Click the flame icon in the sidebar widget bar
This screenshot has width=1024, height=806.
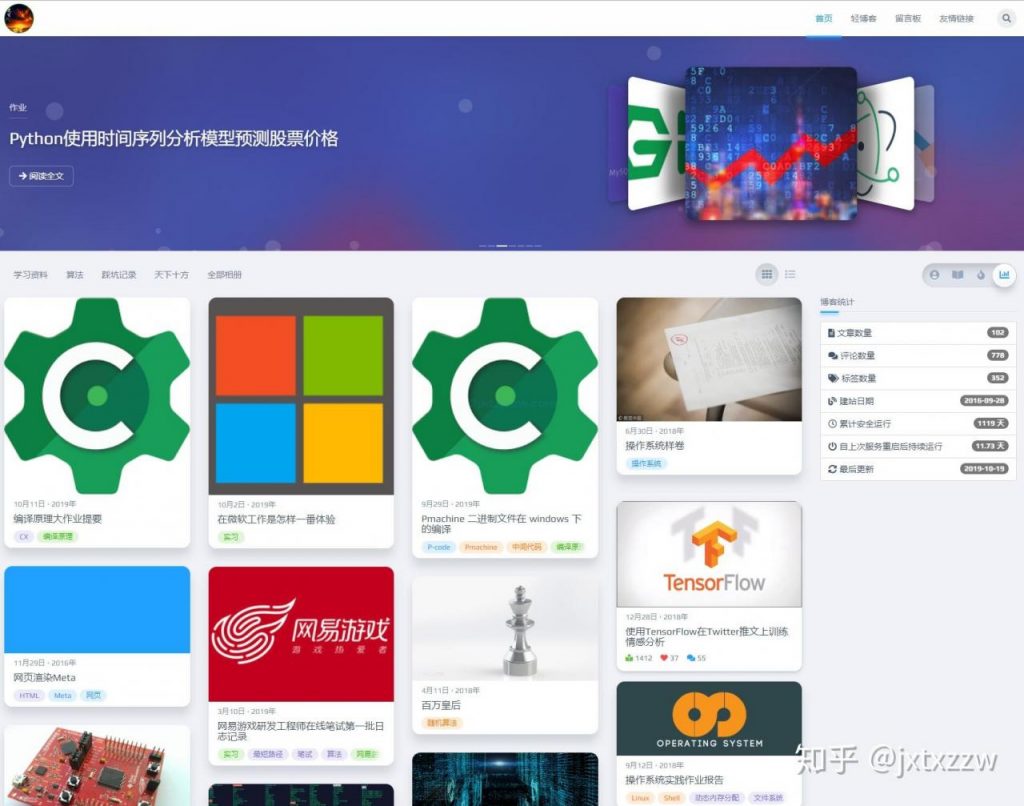coord(981,274)
